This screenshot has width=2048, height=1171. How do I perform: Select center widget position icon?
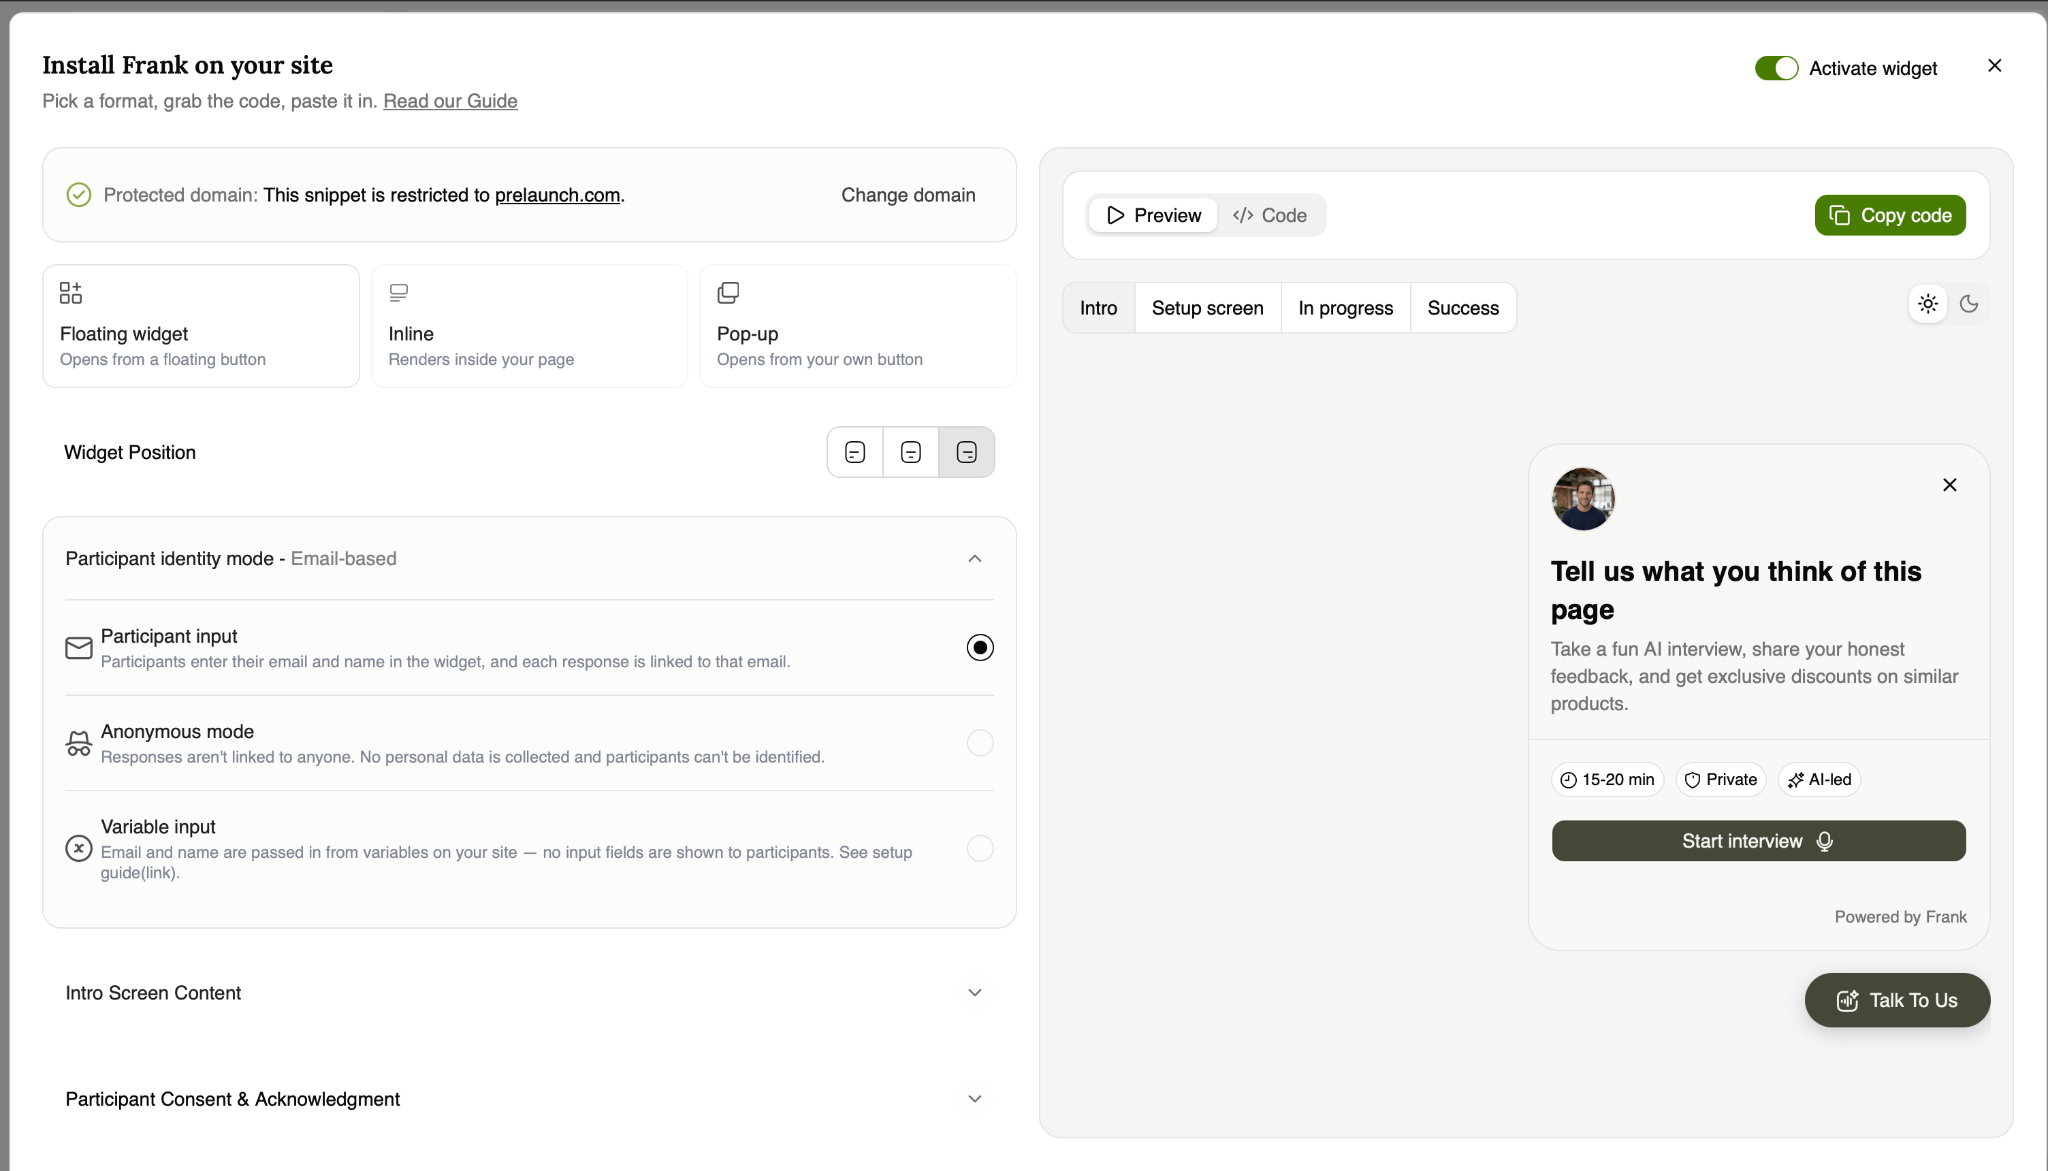(x=911, y=452)
